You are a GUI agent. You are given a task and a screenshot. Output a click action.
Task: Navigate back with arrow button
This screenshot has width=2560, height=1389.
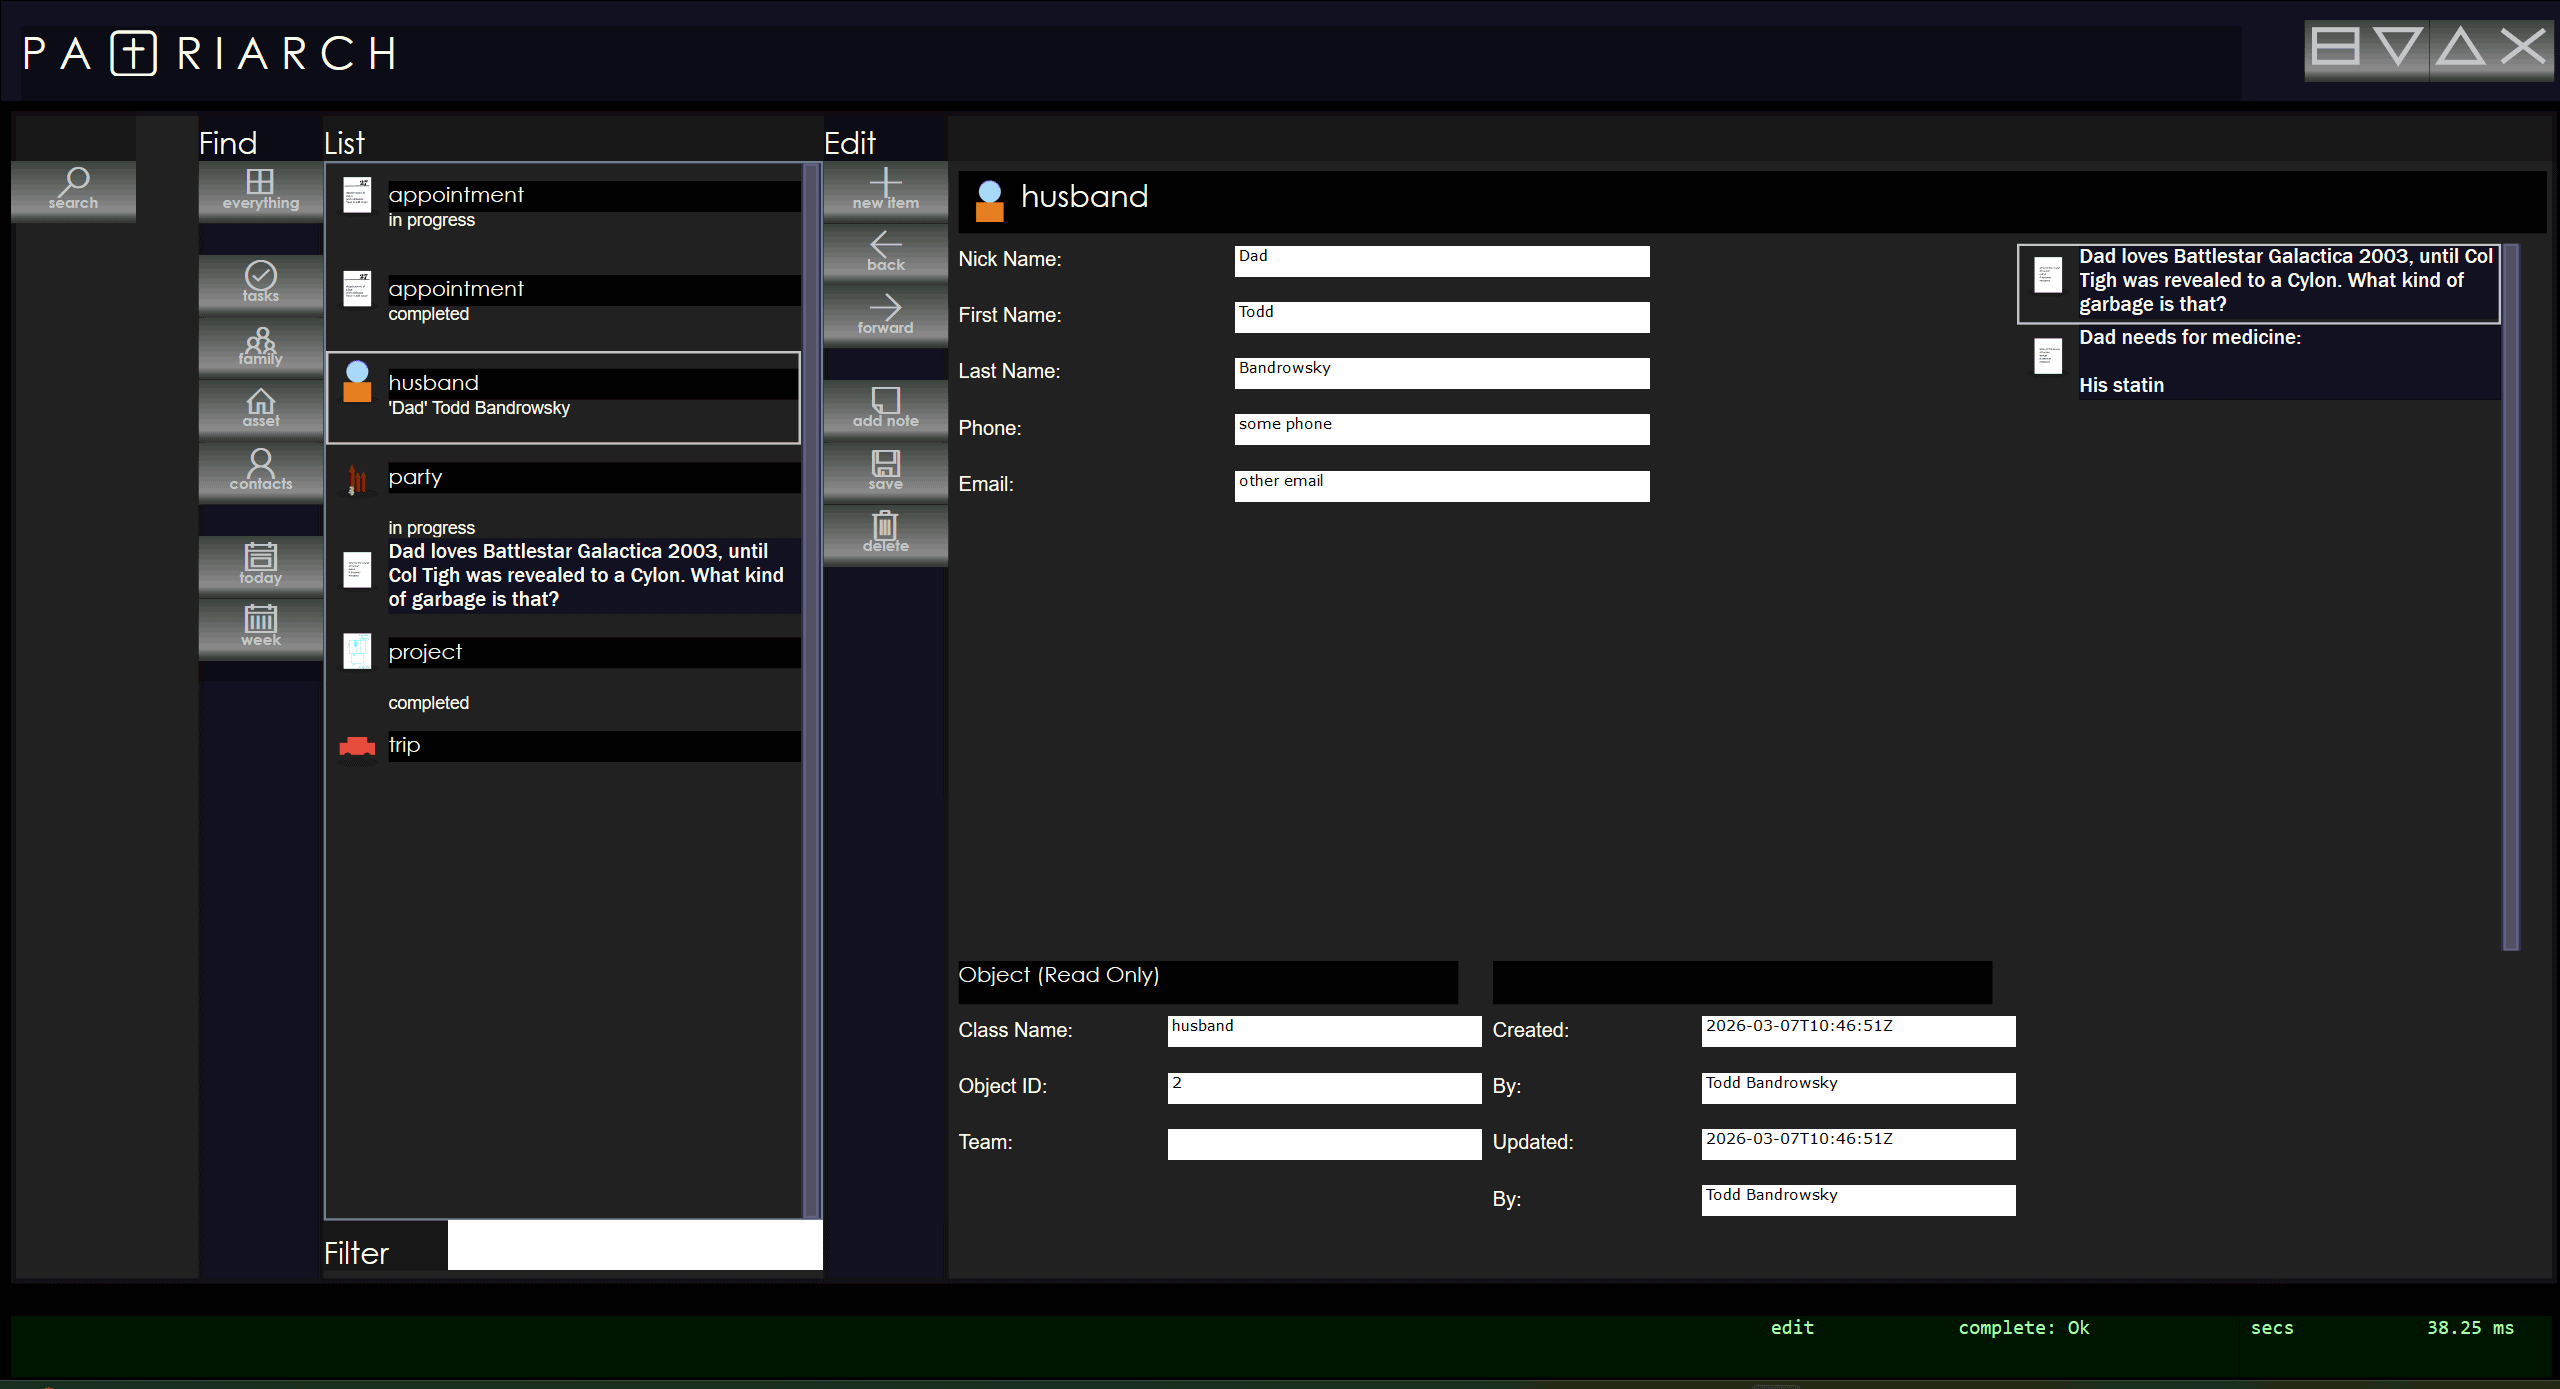(x=885, y=251)
